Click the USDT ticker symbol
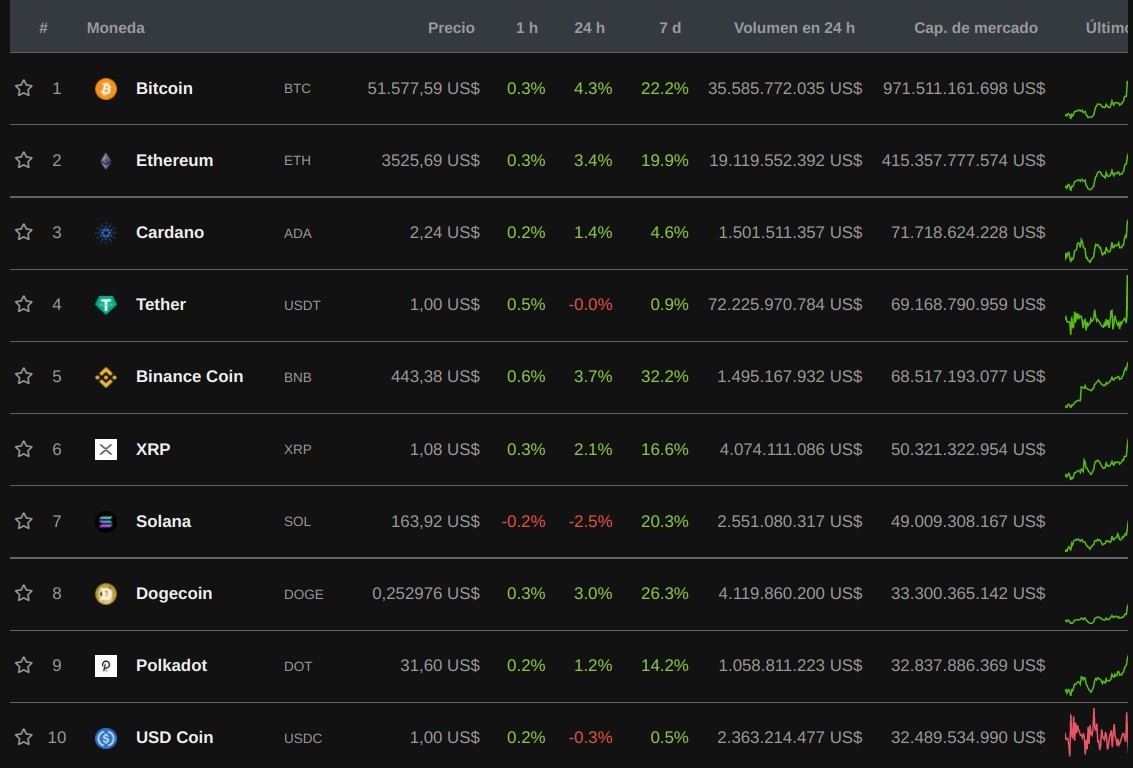This screenshot has width=1133, height=768. tap(302, 305)
